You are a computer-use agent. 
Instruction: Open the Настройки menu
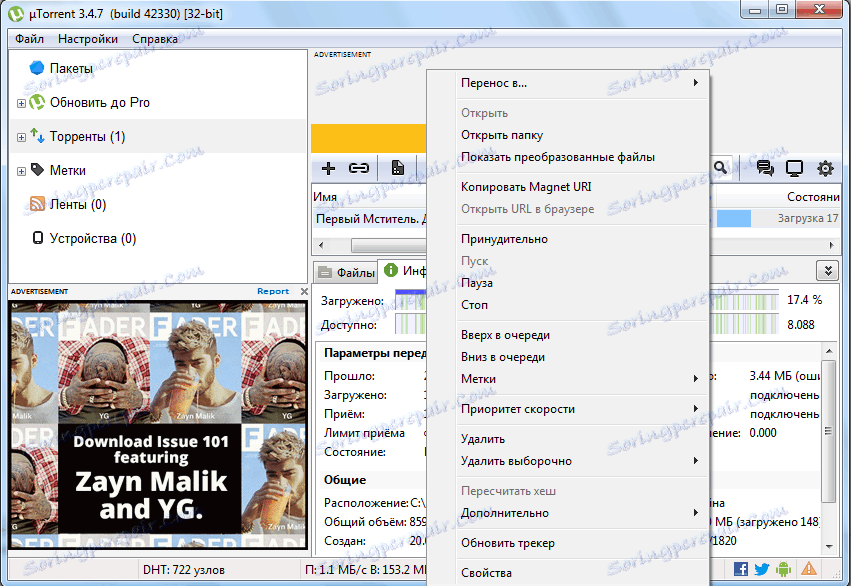pos(87,39)
